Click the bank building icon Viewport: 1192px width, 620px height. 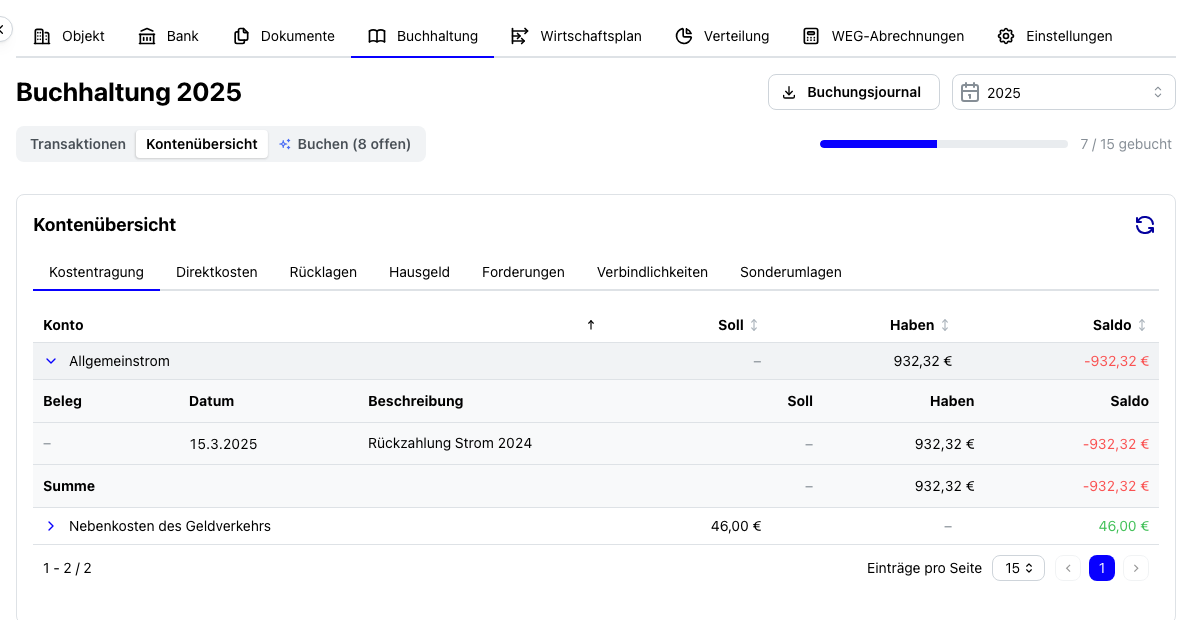[x=147, y=36]
